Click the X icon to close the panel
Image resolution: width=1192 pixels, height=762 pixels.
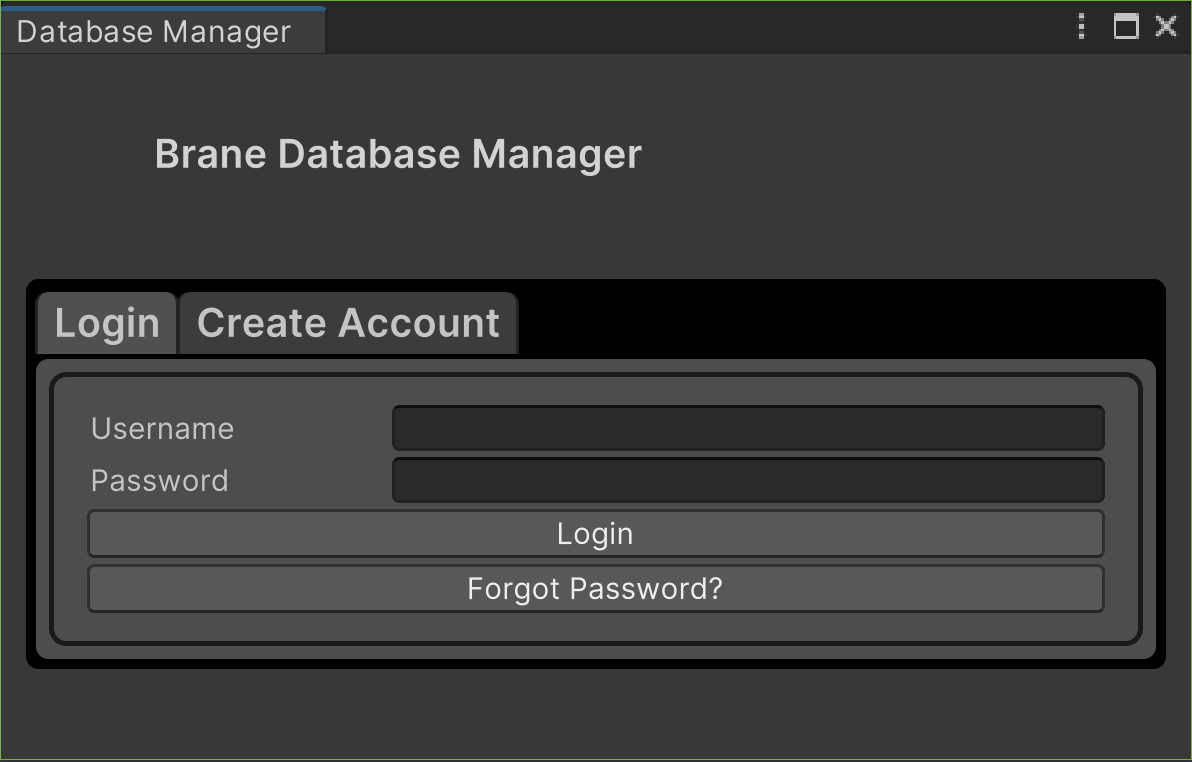click(x=1166, y=27)
